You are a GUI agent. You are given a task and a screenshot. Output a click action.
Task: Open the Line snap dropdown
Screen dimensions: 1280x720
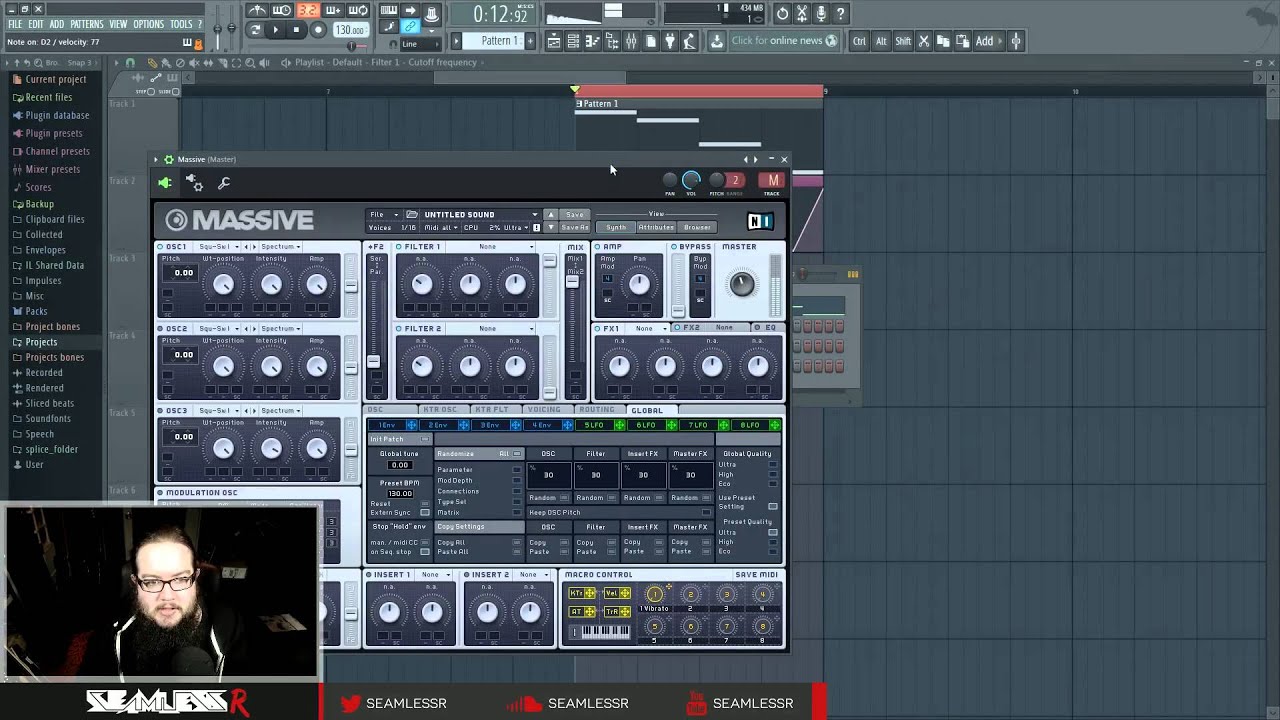(x=421, y=44)
